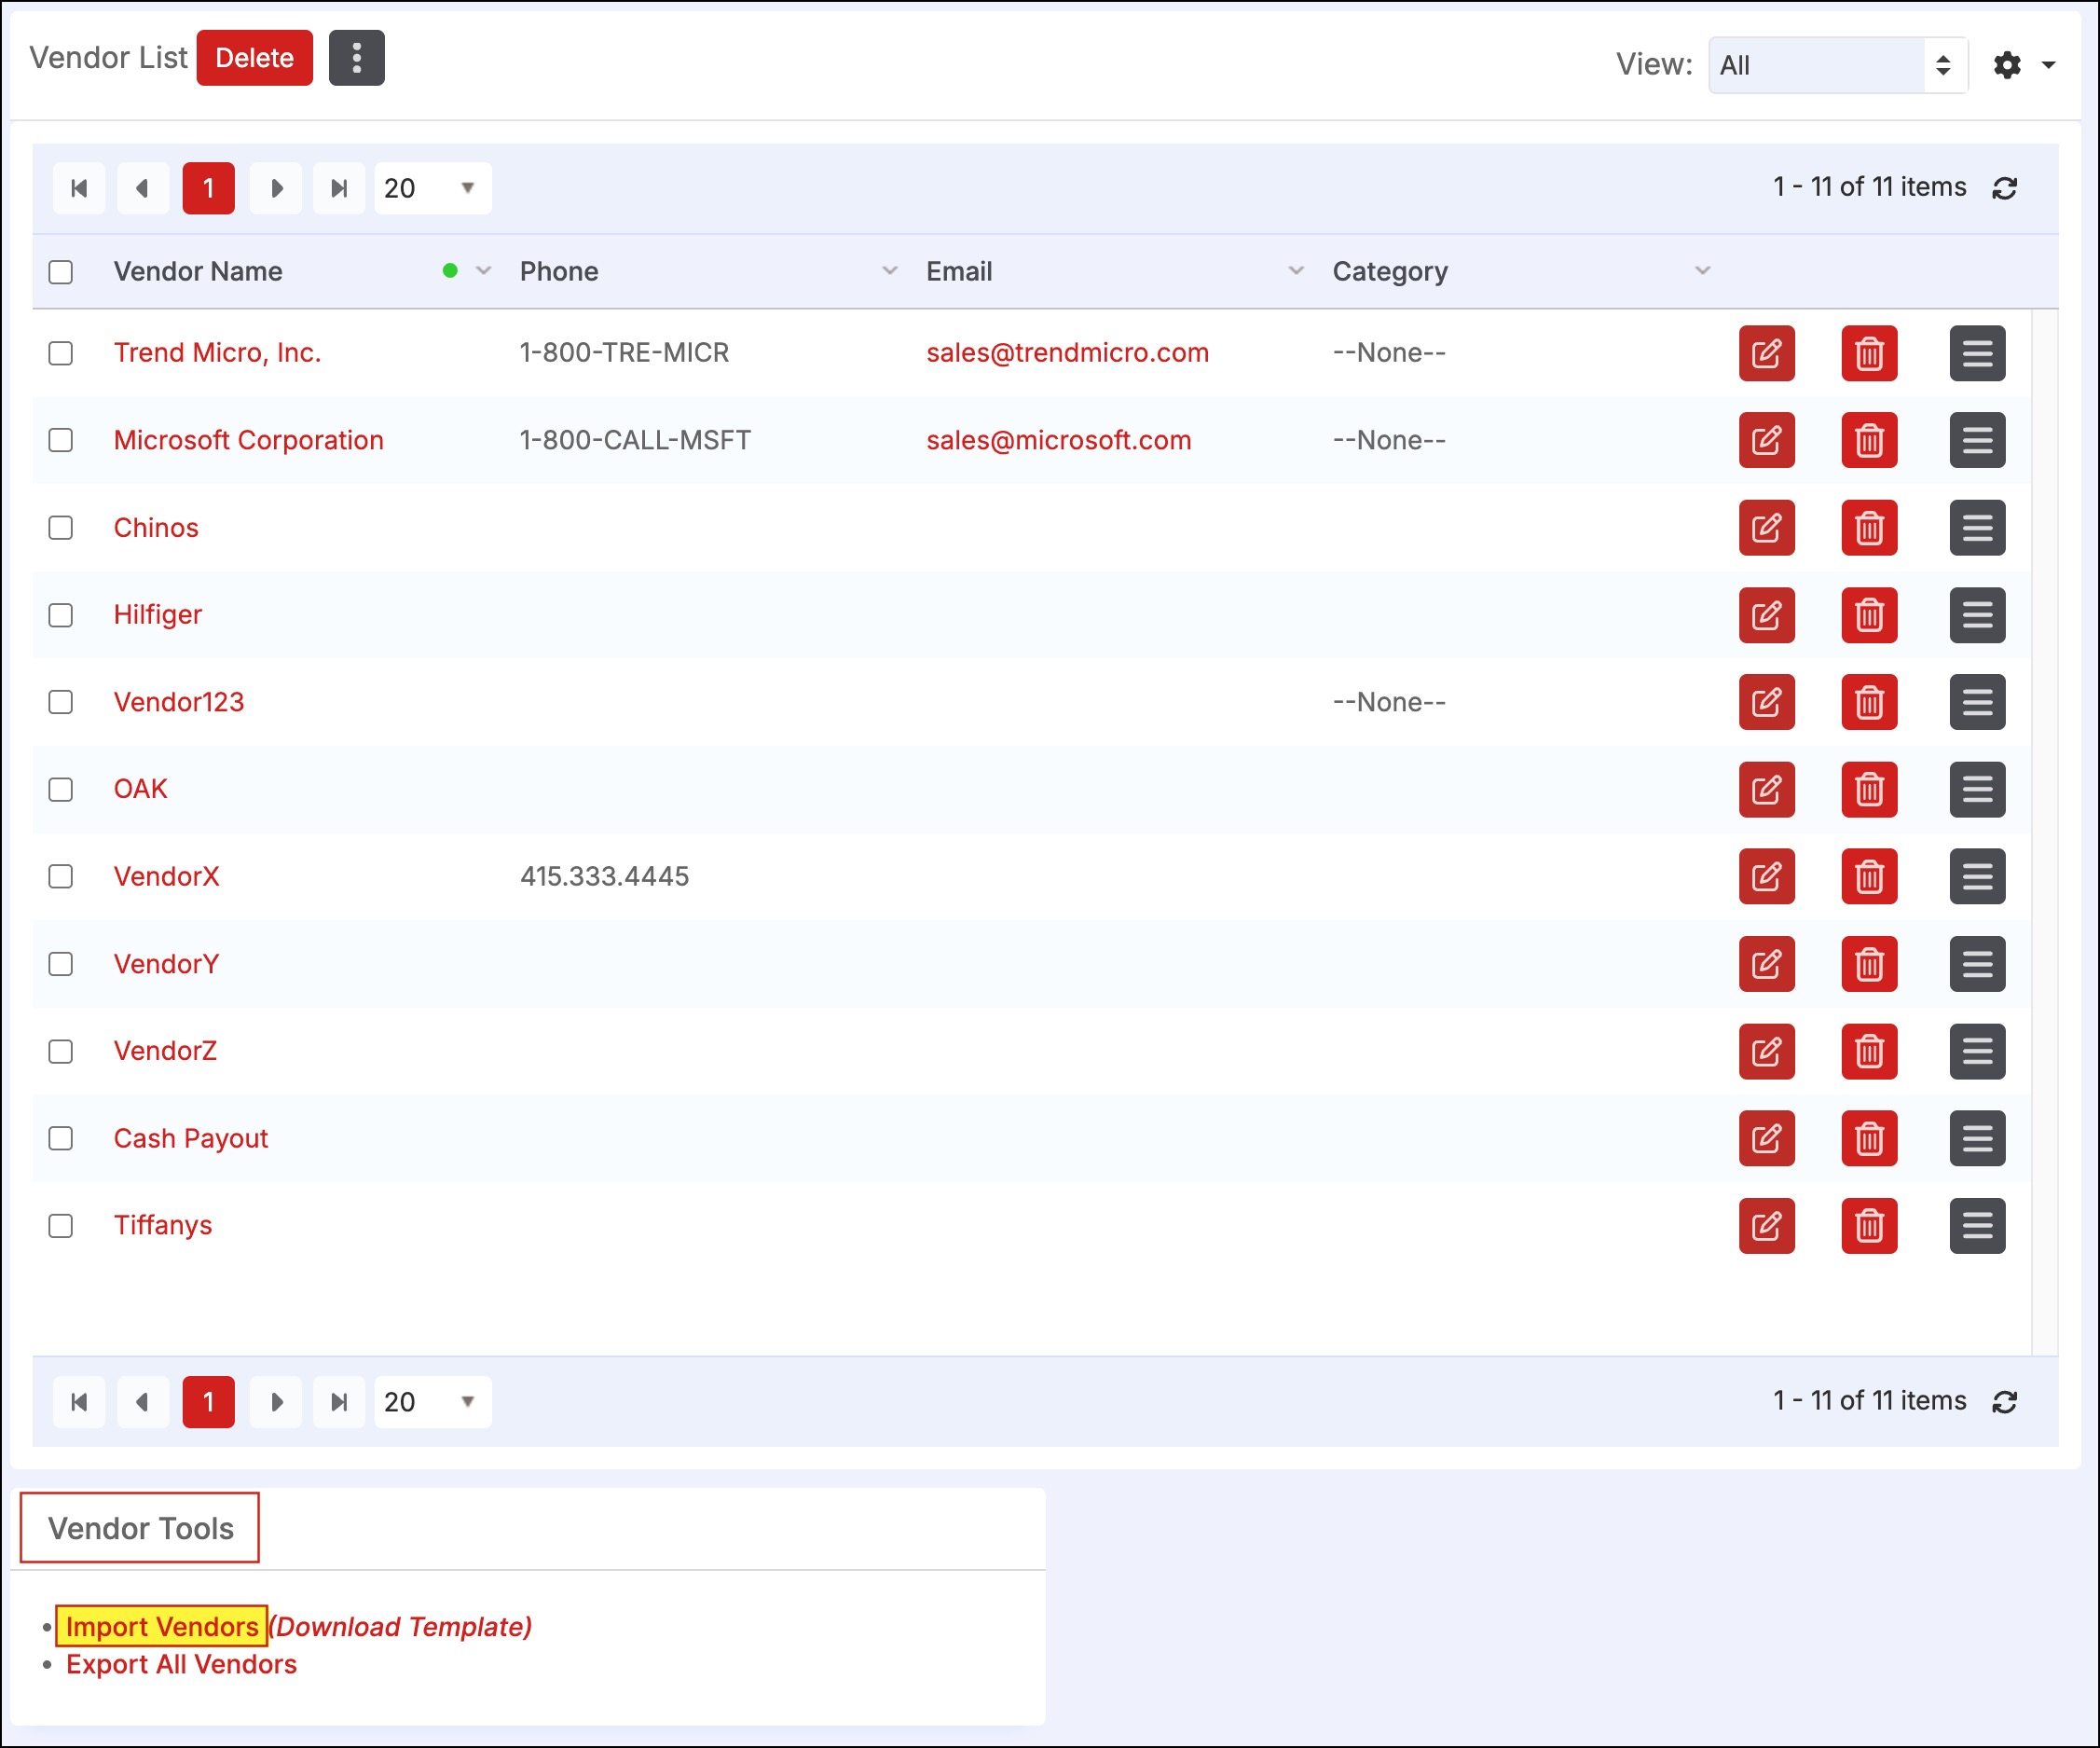Delete VendorY via trash icon
The image size is (2100, 1748).
1869,964
